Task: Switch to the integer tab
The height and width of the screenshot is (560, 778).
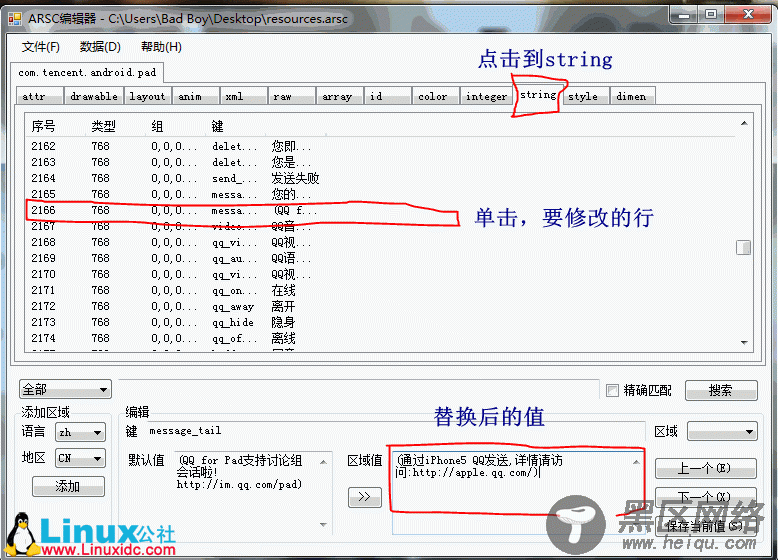Action: [486, 96]
